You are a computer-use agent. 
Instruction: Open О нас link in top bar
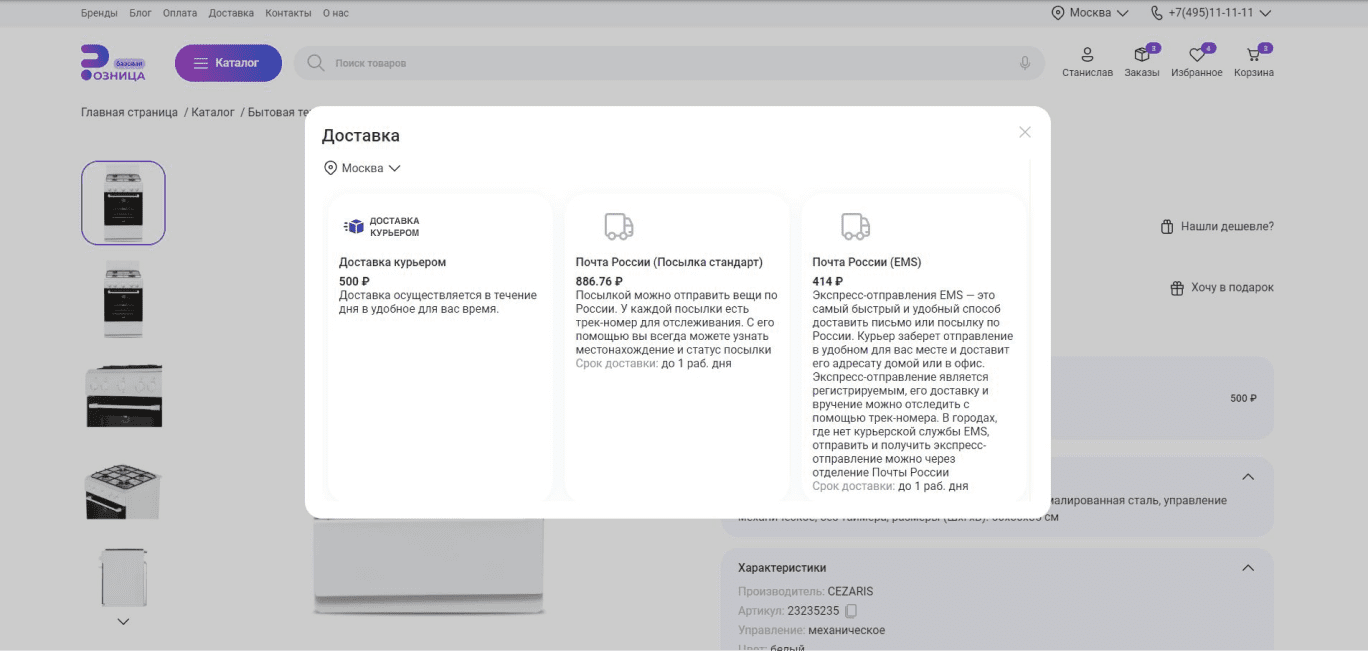click(336, 13)
